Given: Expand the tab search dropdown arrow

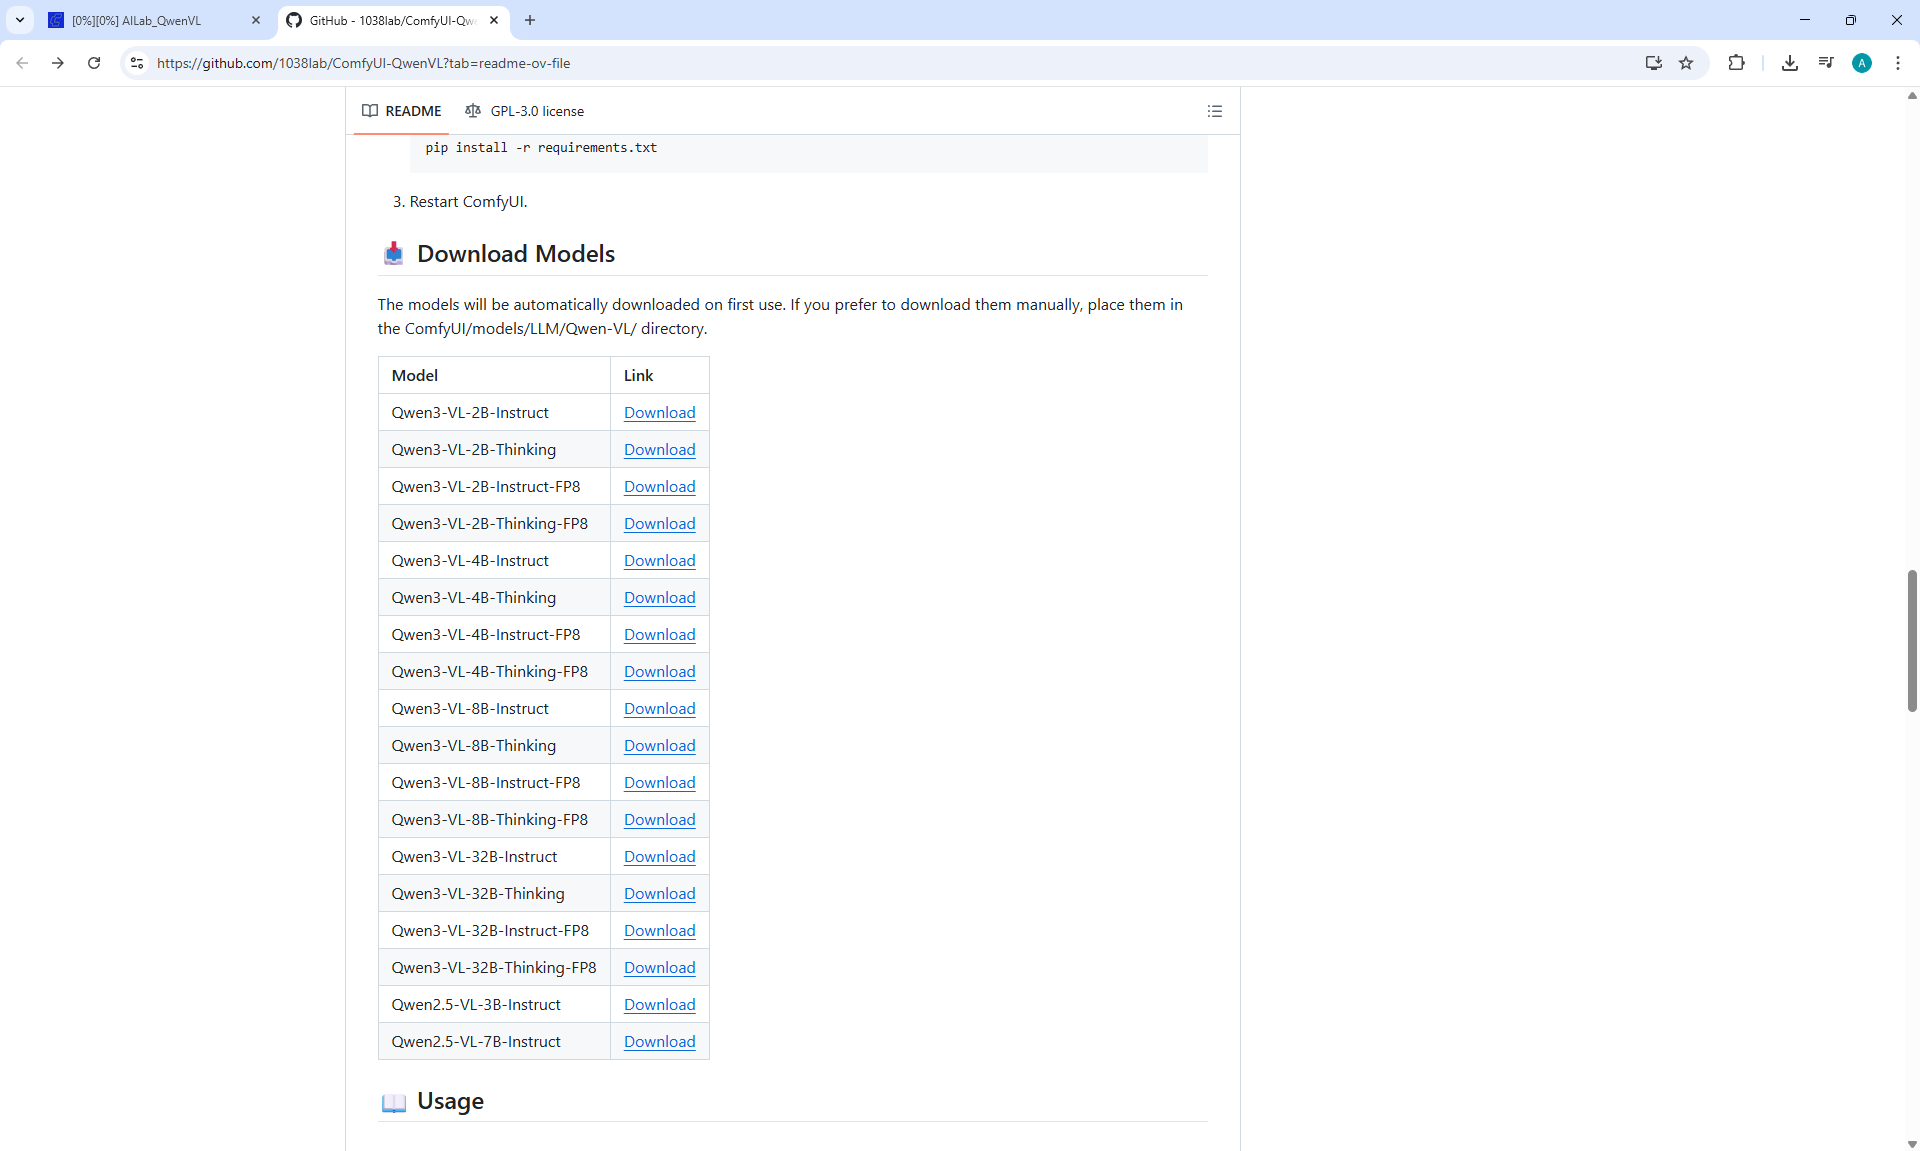Looking at the screenshot, I should 19,20.
